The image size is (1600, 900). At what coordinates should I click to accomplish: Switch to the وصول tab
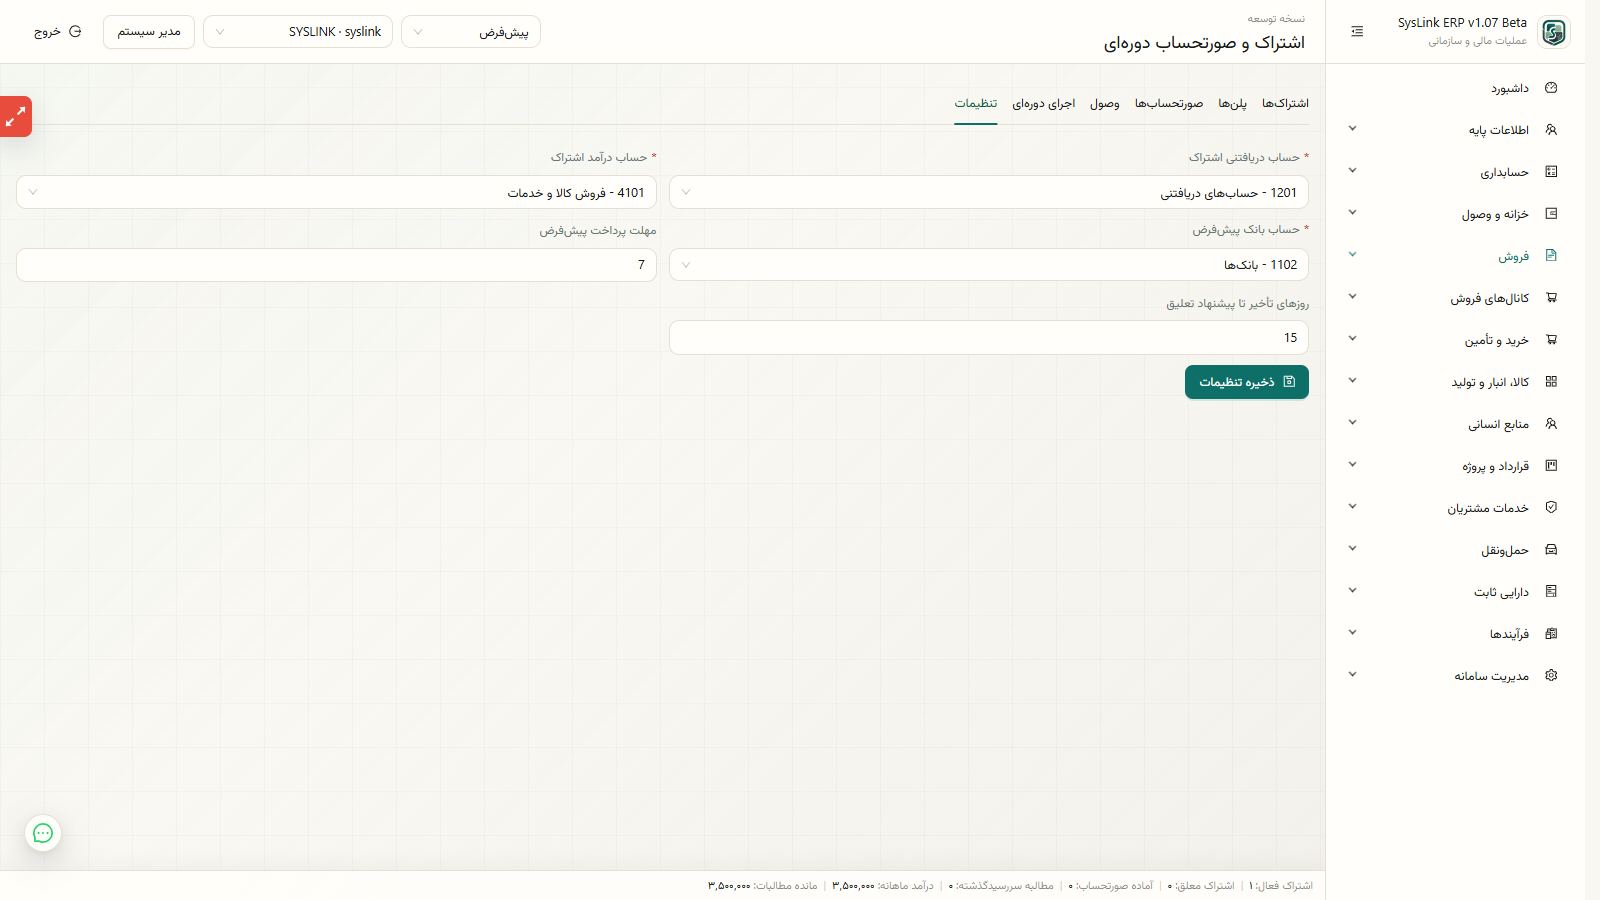1105,103
